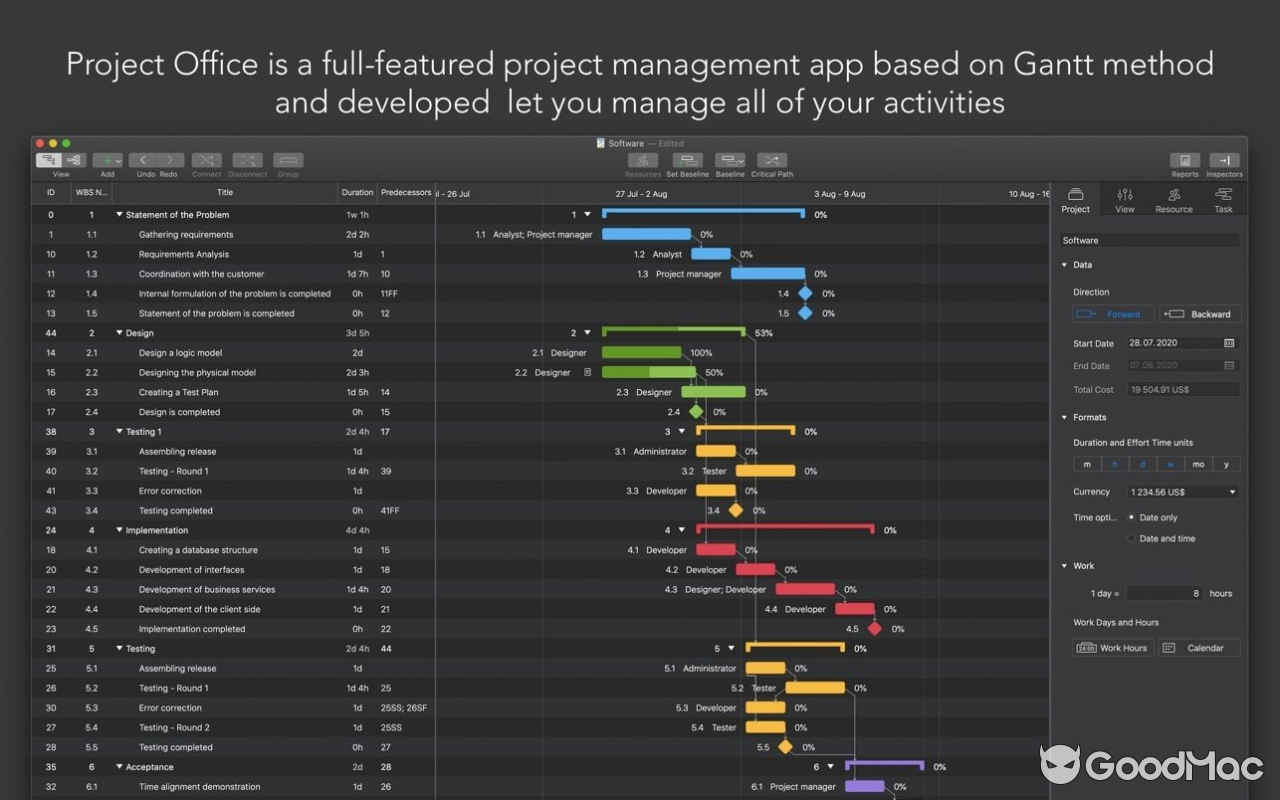Collapse the Testing 1 task group
Viewport: 1280px width, 800px height.
click(x=120, y=431)
